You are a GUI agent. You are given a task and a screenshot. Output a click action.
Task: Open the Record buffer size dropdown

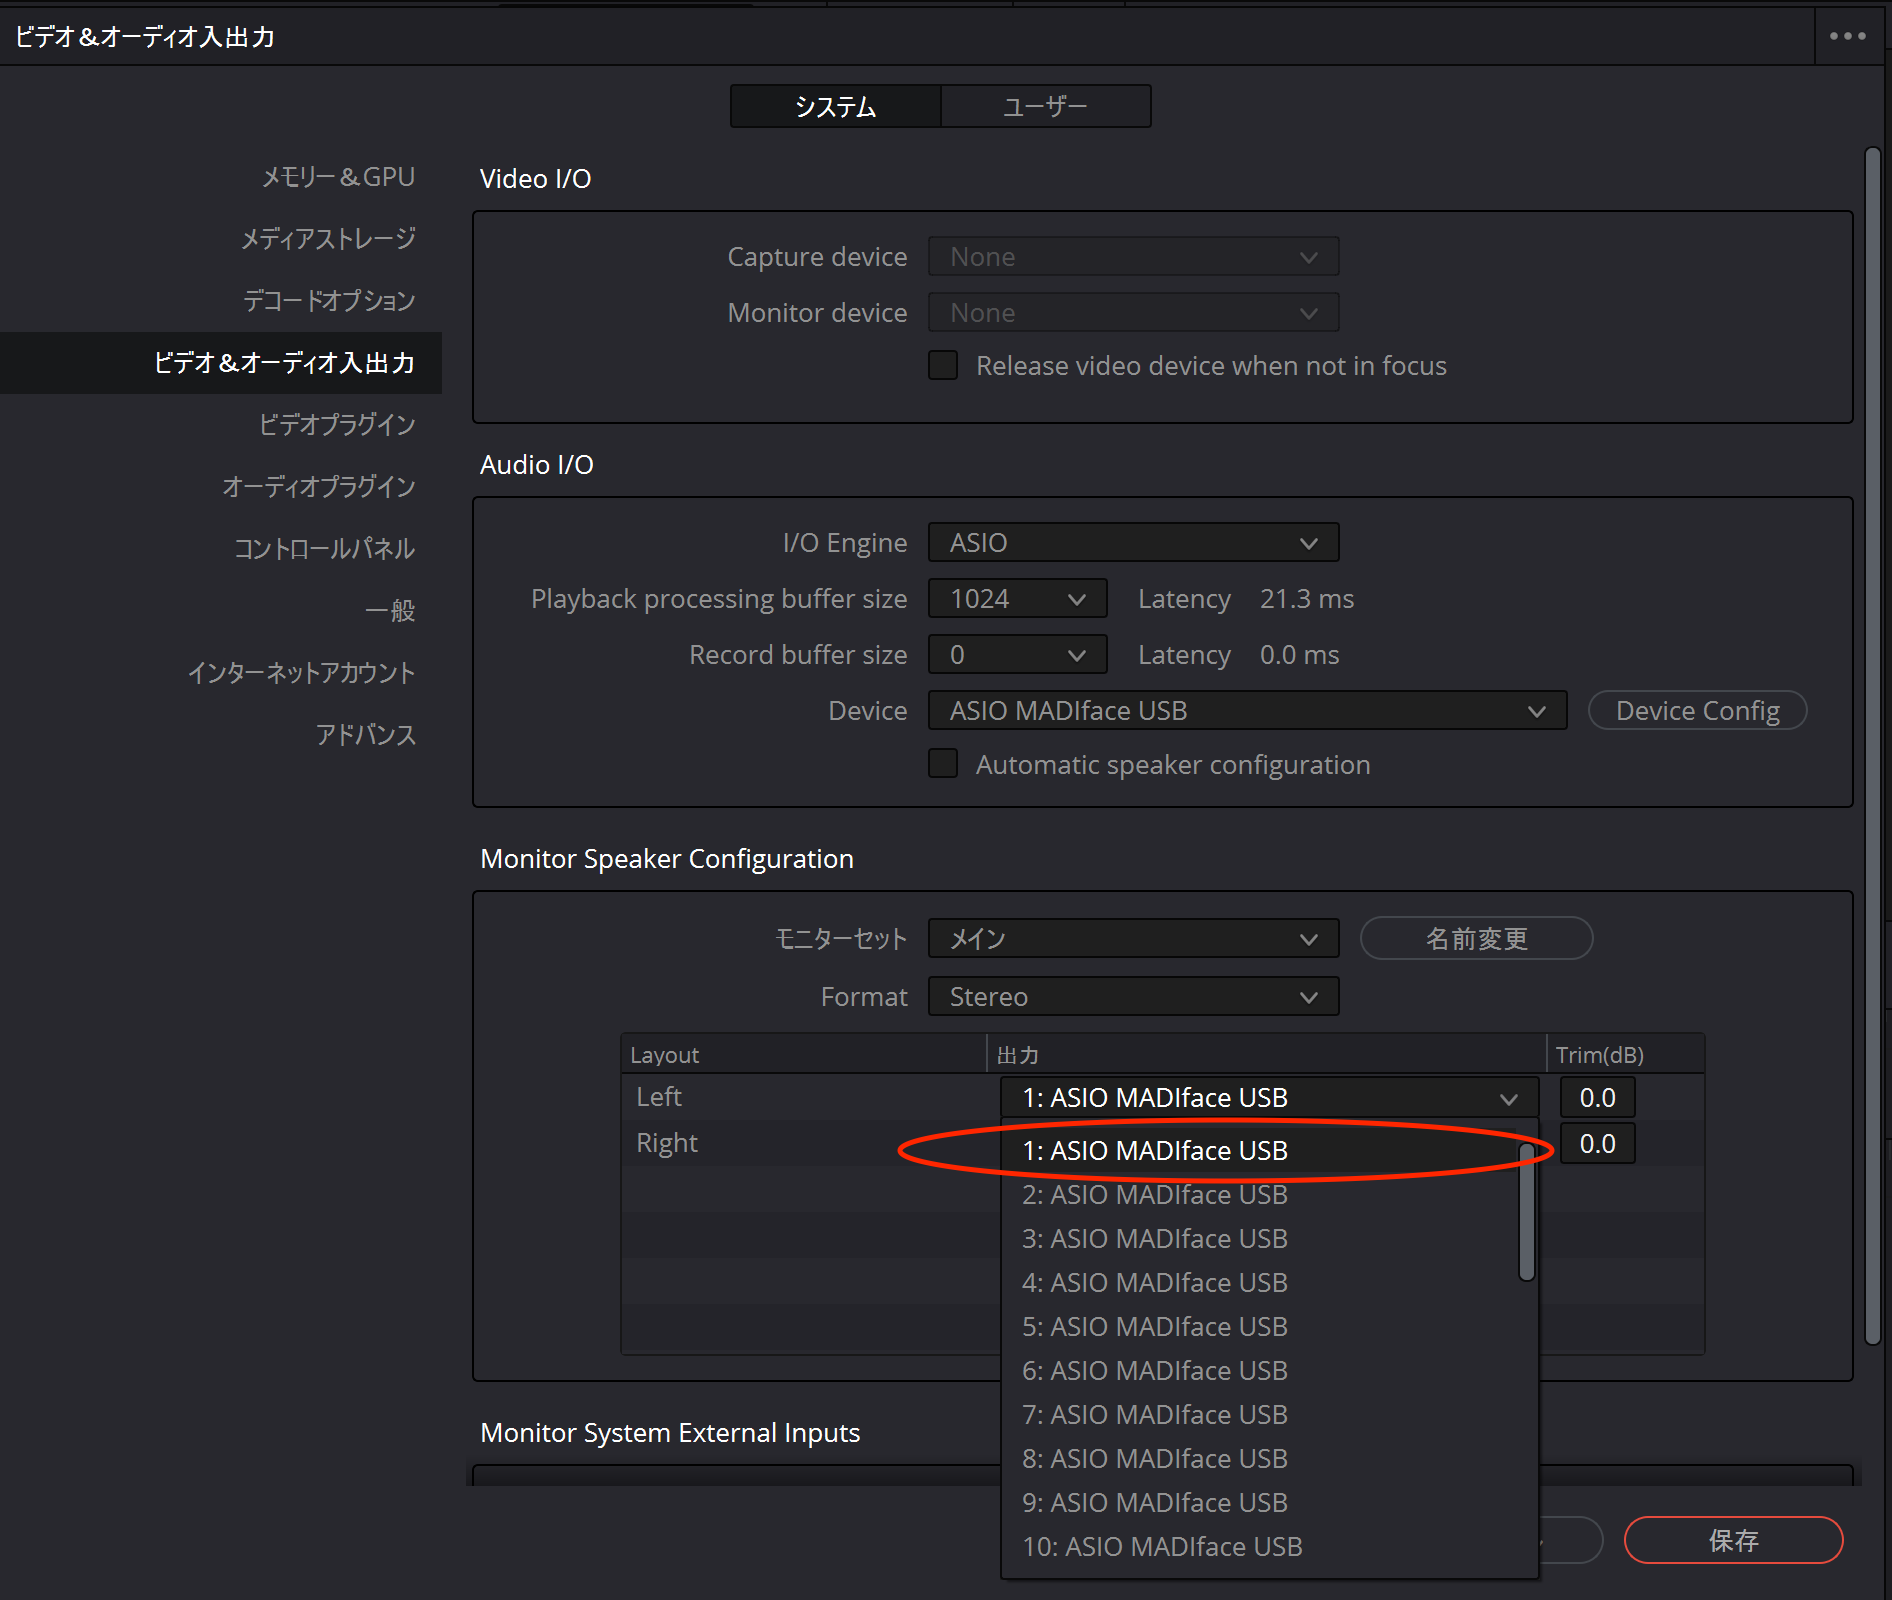[x=1016, y=654]
